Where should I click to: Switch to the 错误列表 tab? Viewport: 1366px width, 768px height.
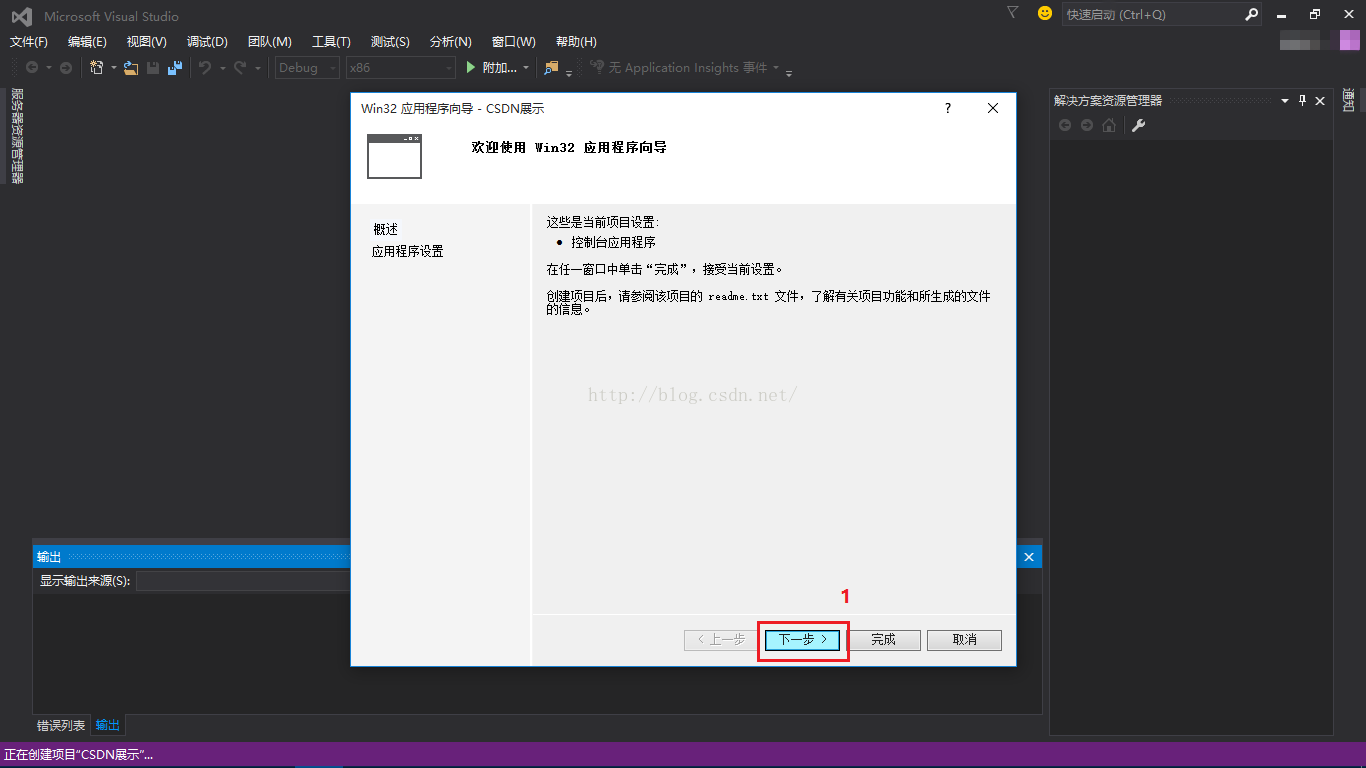click(61, 725)
